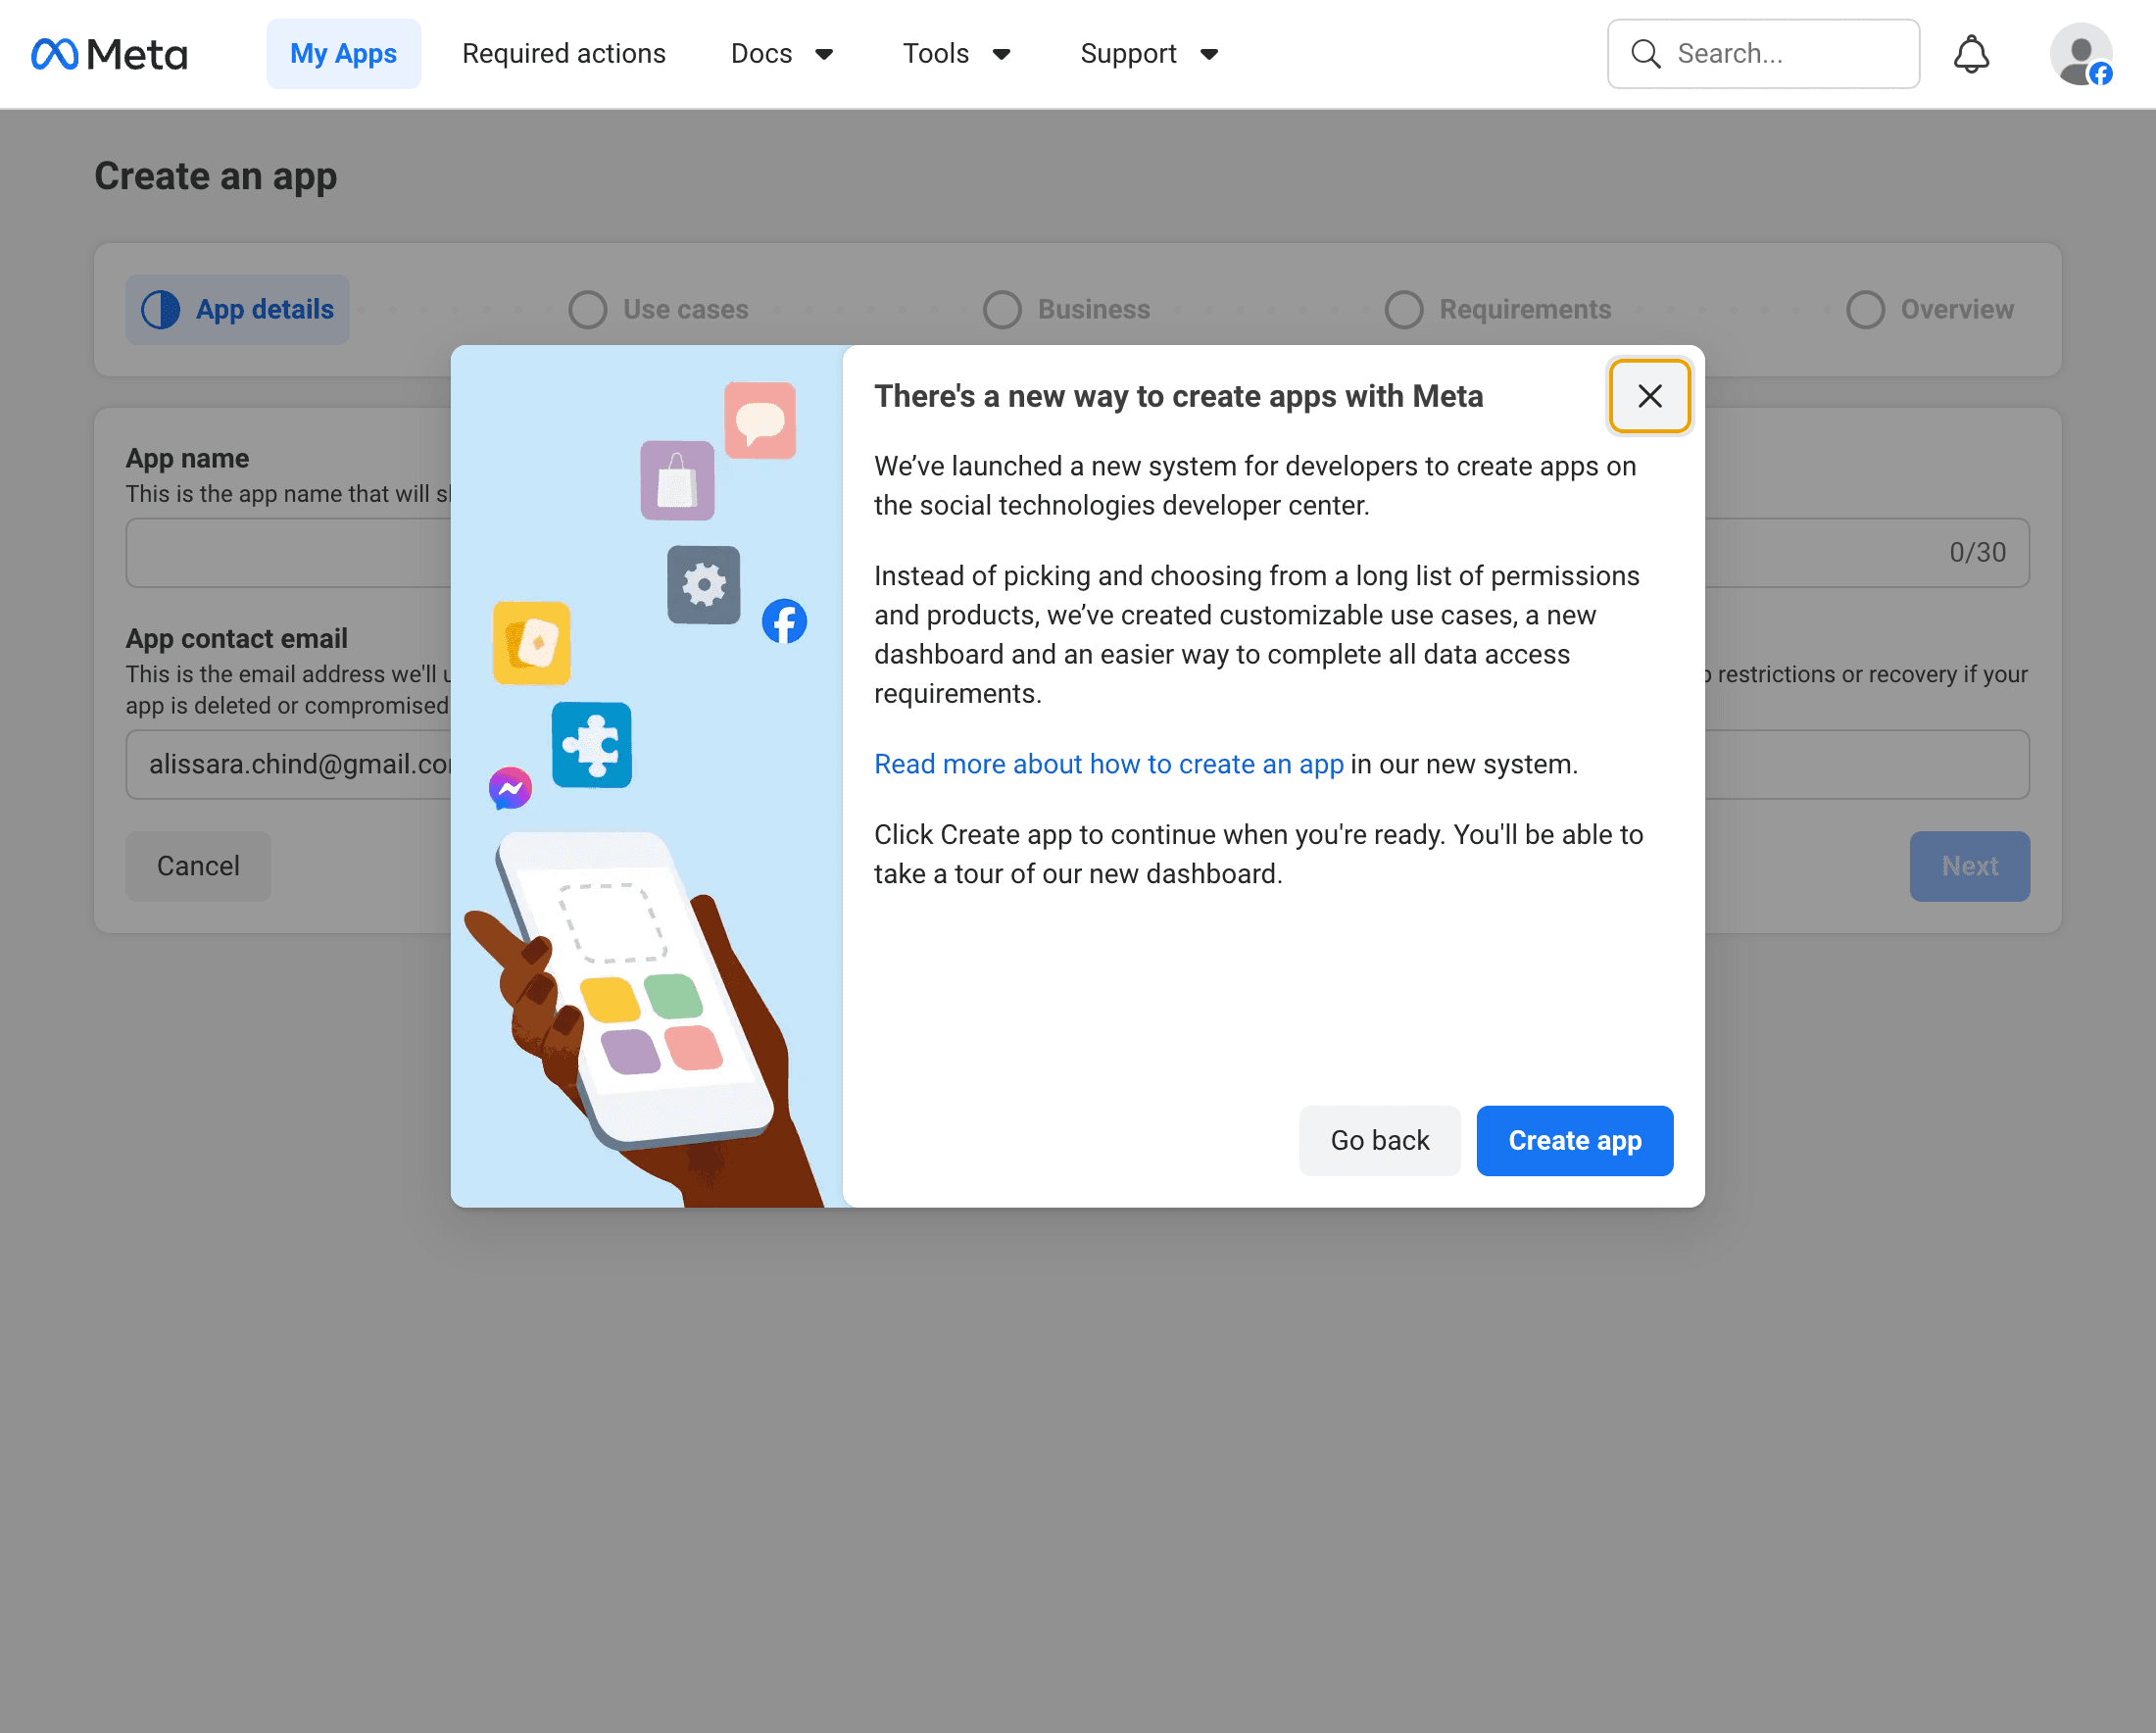Click the Go back button
Screen dimensions: 2156x1733
tap(1379, 1141)
